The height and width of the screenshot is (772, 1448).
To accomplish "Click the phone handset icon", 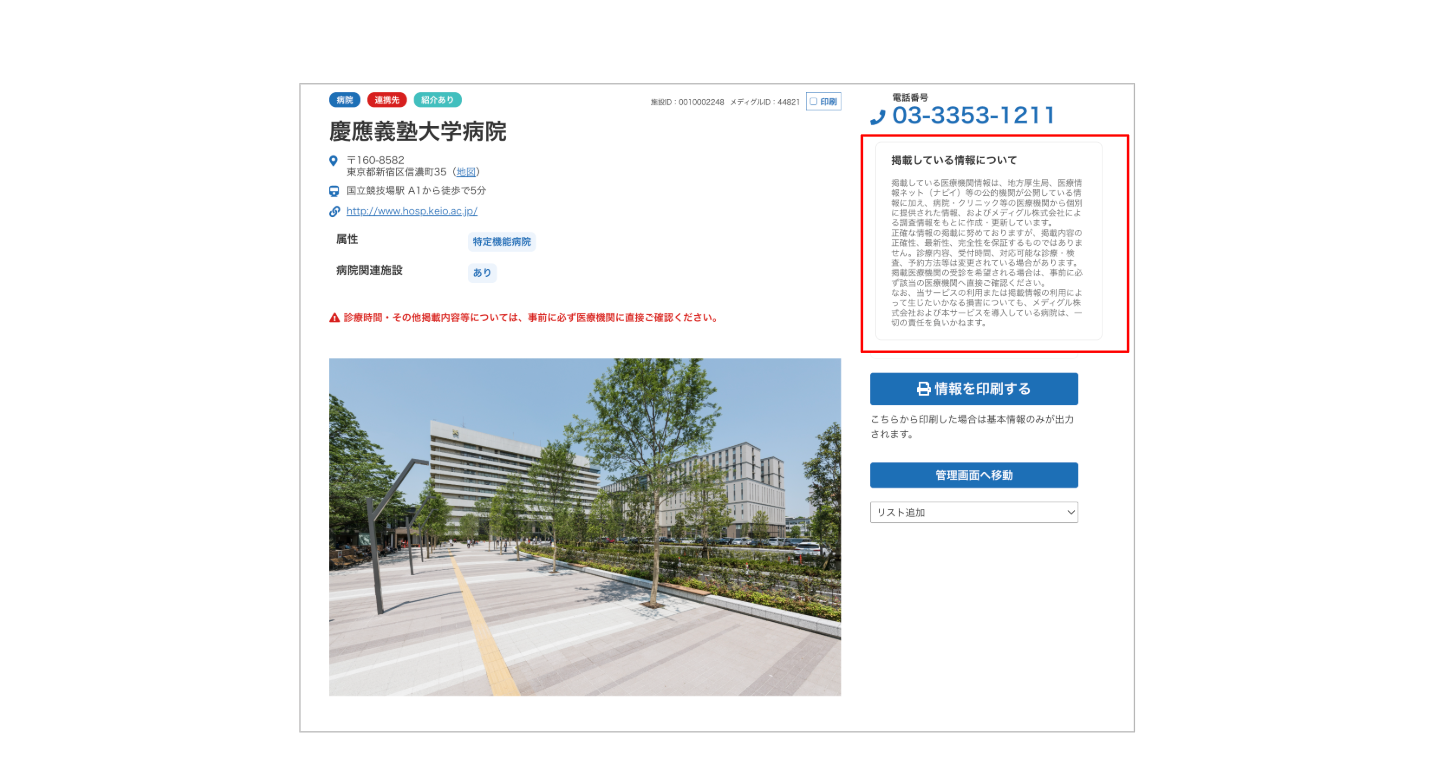I will point(879,117).
